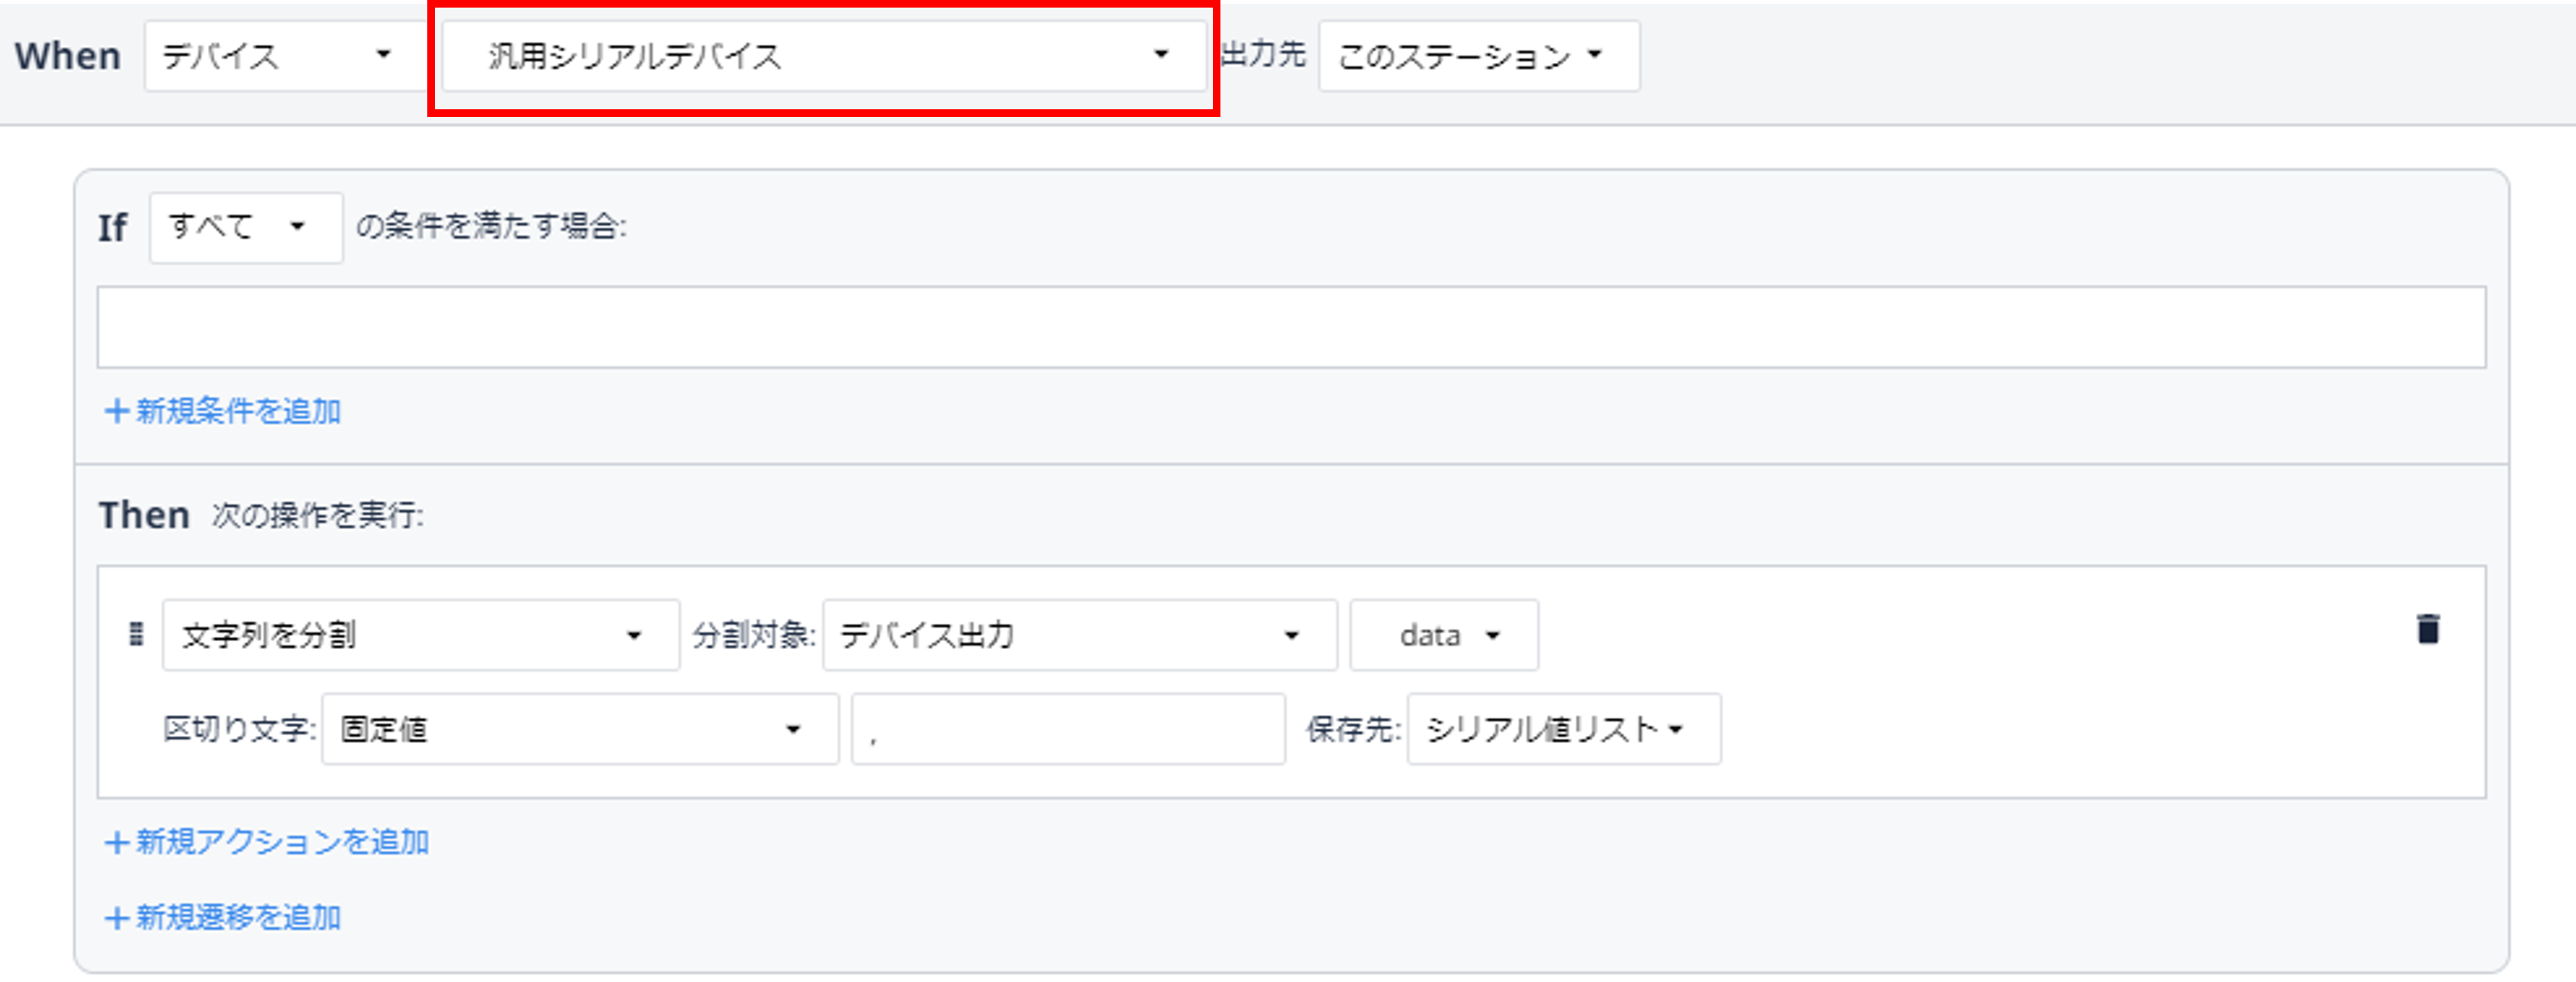Click the 区切り文字: label
The width and height of the screenshot is (2576, 982).
[239, 729]
